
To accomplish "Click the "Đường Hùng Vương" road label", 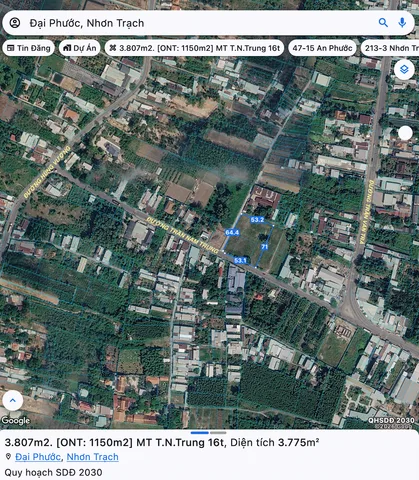I will 47,171.
